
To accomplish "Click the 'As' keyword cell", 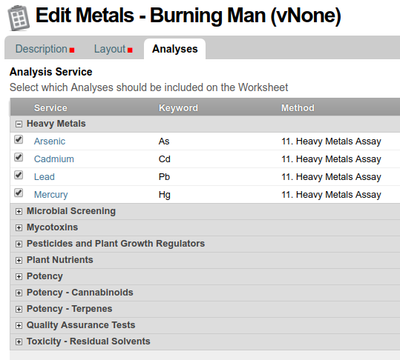I will (x=164, y=141).
